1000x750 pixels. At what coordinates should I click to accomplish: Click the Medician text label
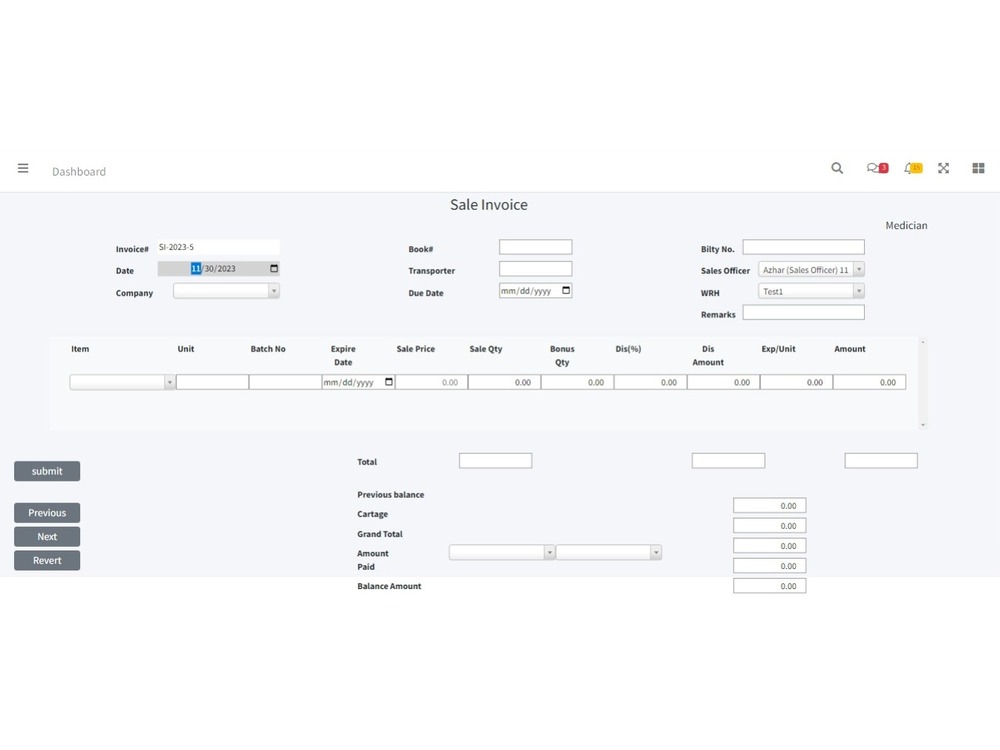[x=906, y=225]
